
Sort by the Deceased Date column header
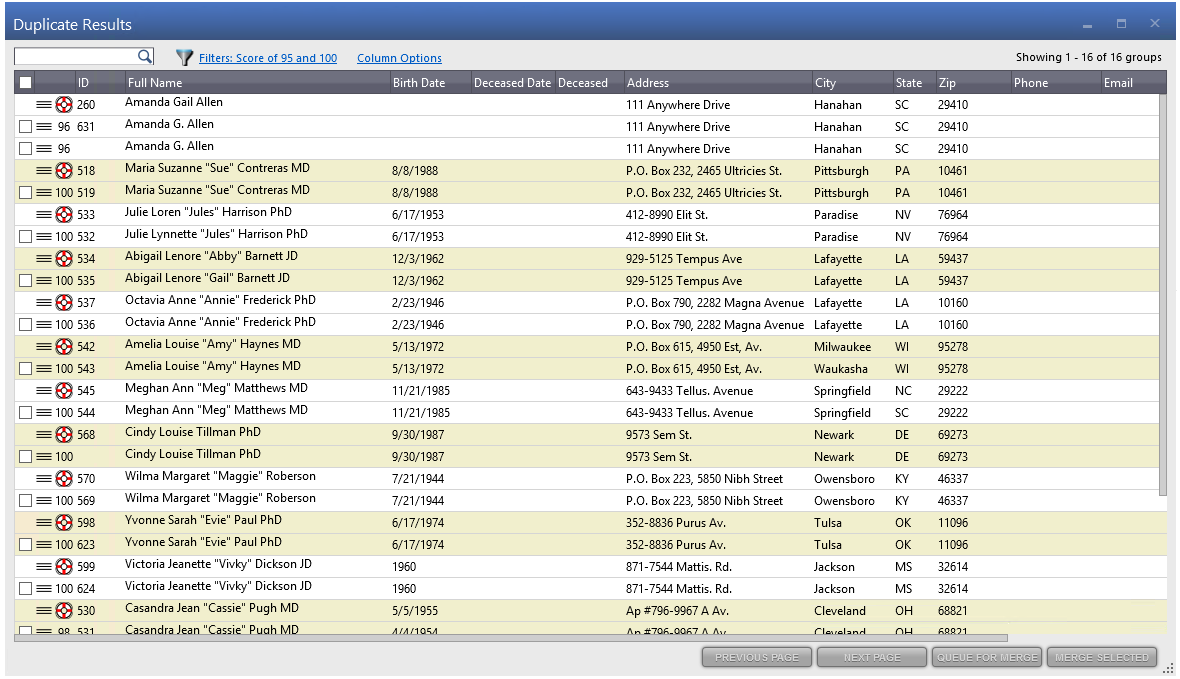pyautogui.click(x=512, y=83)
